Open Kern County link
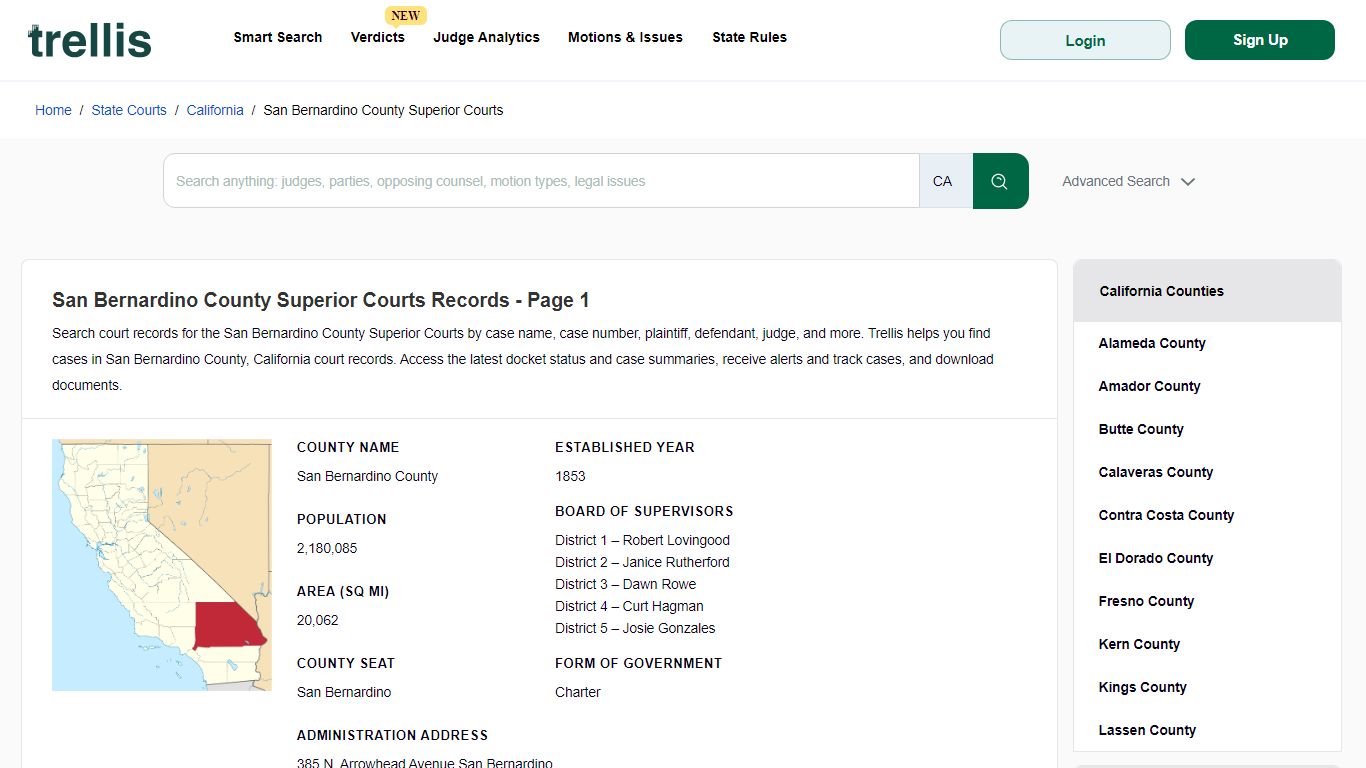This screenshot has width=1366, height=768. 1139,644
